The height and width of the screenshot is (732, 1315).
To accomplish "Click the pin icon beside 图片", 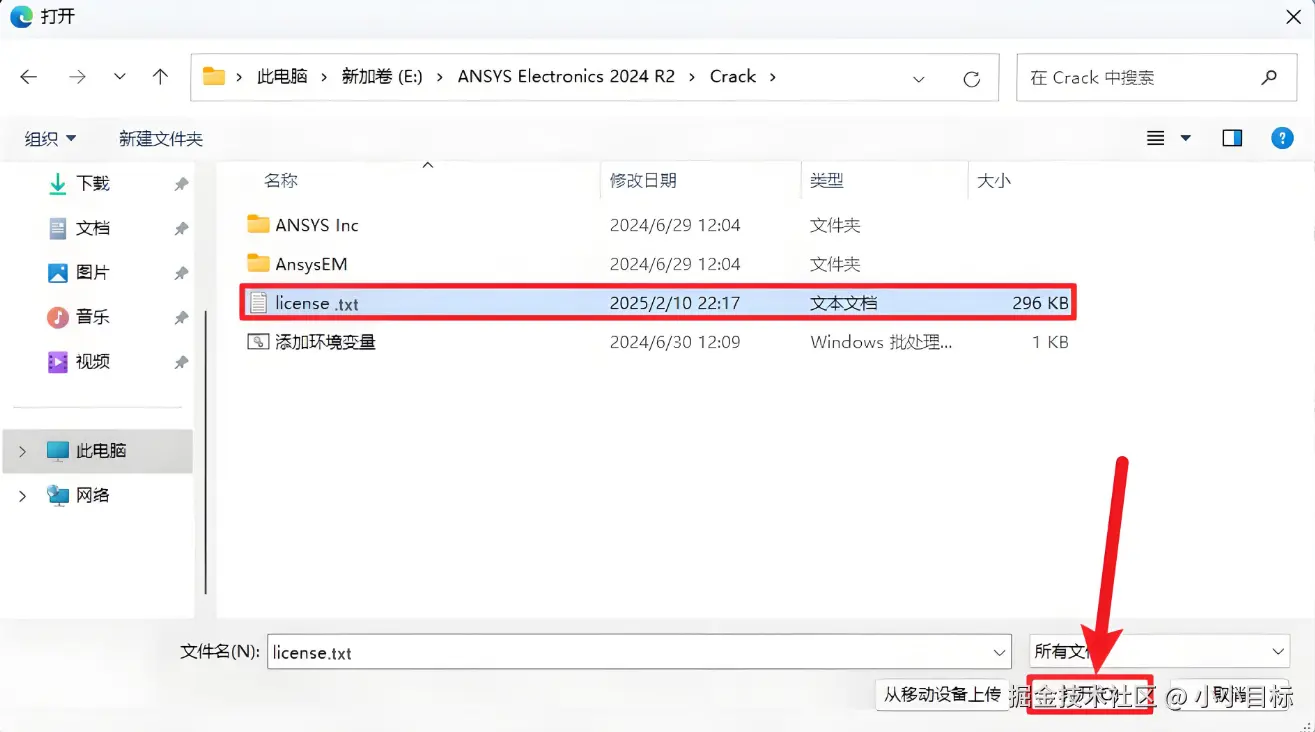I will (x=181, y=273).
